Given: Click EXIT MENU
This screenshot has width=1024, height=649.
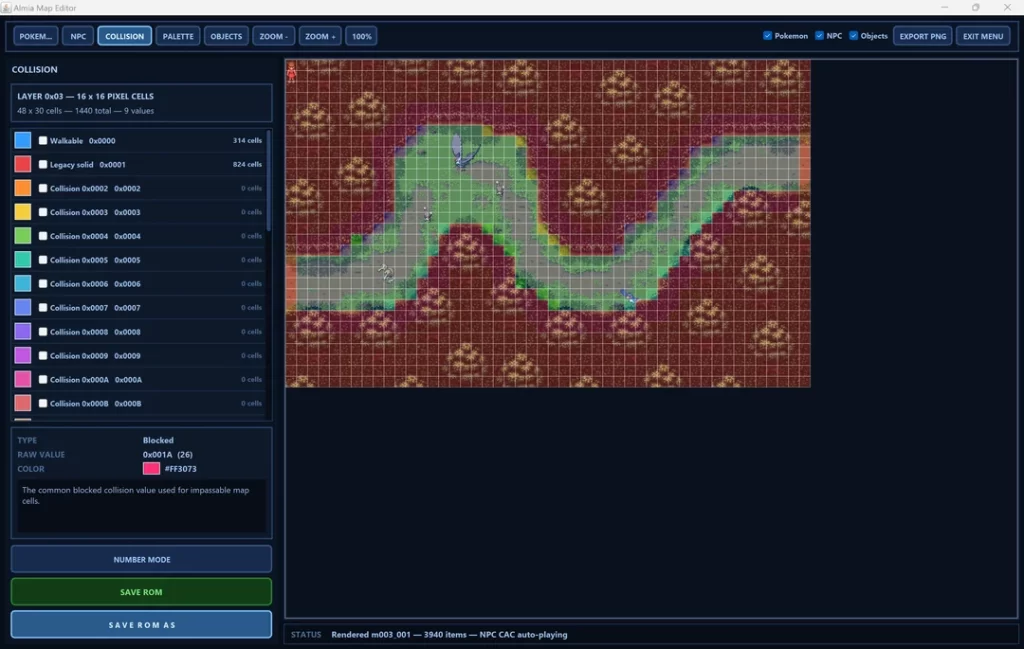Looking at the screenshot, I should 983,36.
